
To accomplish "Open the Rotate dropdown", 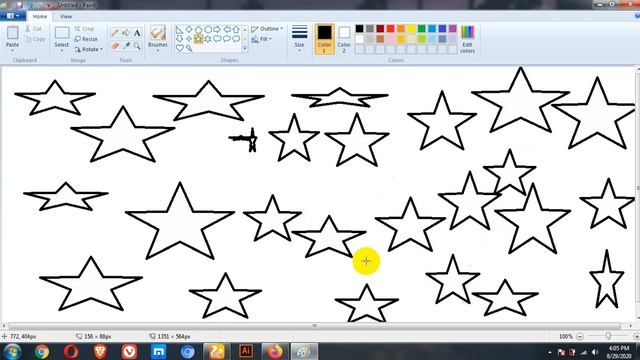I will (88, 49).
